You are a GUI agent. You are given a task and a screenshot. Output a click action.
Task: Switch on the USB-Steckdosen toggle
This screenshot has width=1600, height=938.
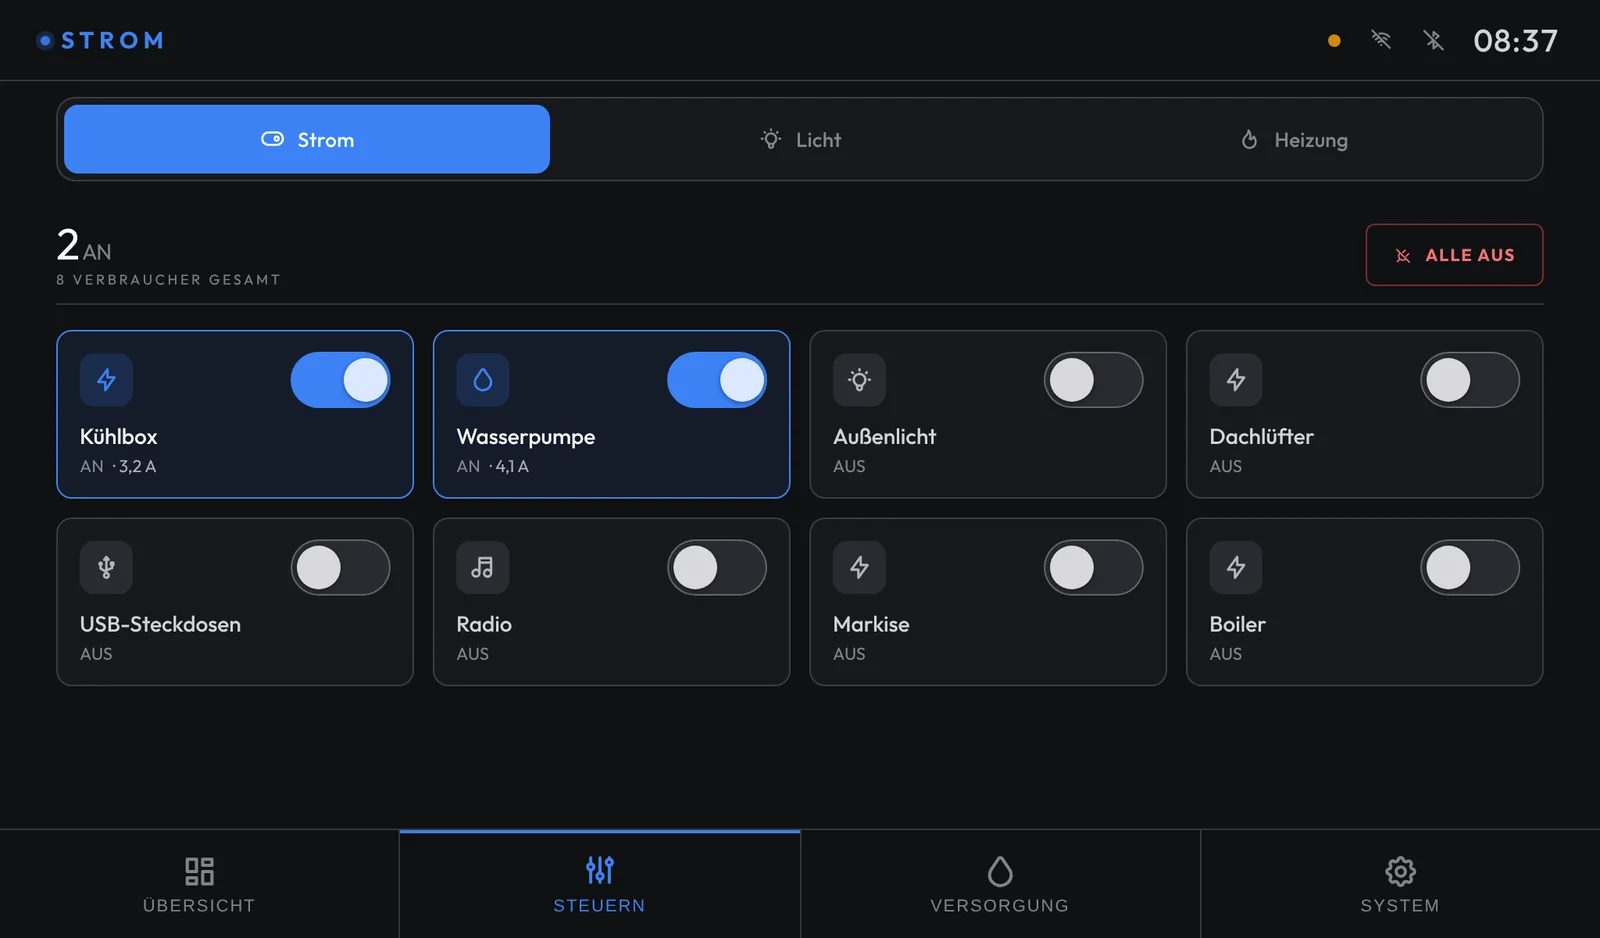coord(341,567)
